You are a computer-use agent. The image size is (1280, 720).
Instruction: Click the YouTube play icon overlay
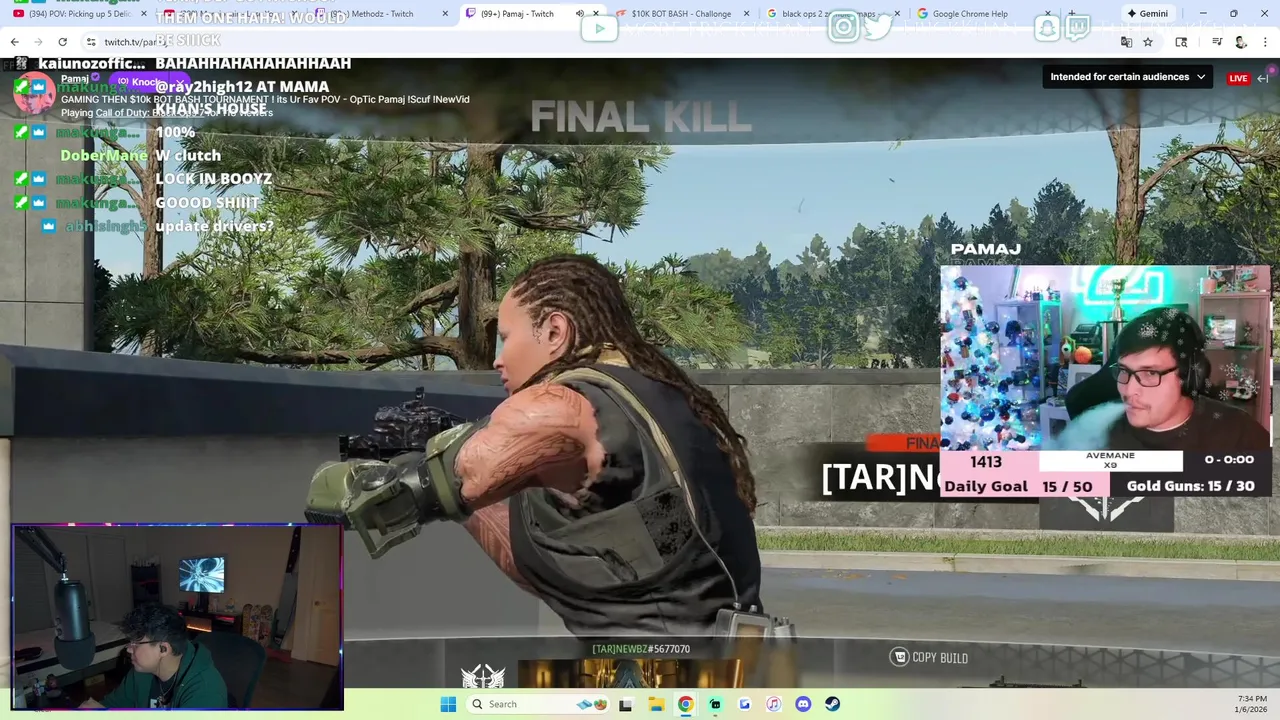pos(600,28)
